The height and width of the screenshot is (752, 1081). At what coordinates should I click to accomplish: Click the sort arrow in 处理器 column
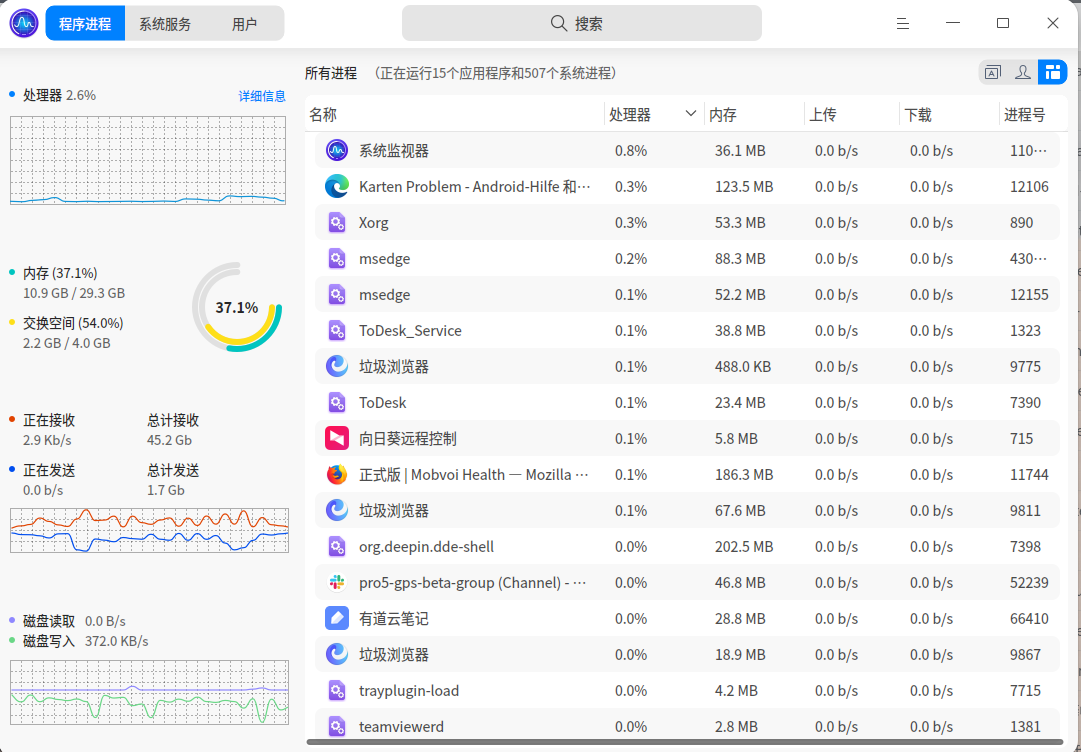[x=691, y=114]
